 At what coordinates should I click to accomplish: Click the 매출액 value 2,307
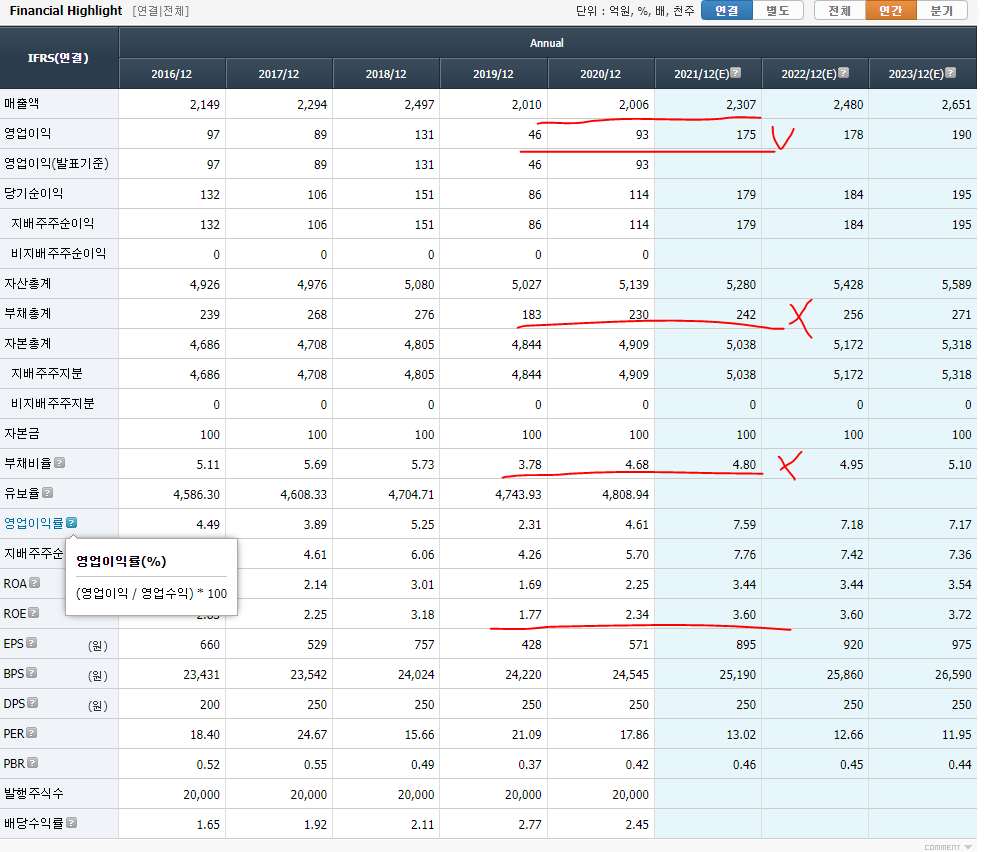click(741, 105)
